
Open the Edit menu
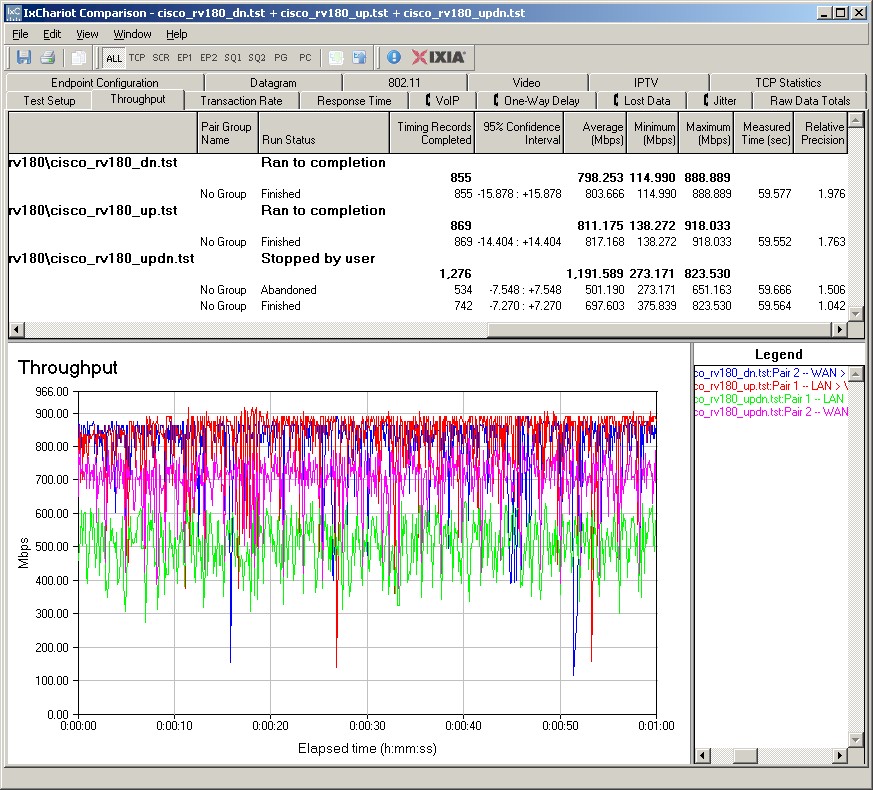point(52,34)
